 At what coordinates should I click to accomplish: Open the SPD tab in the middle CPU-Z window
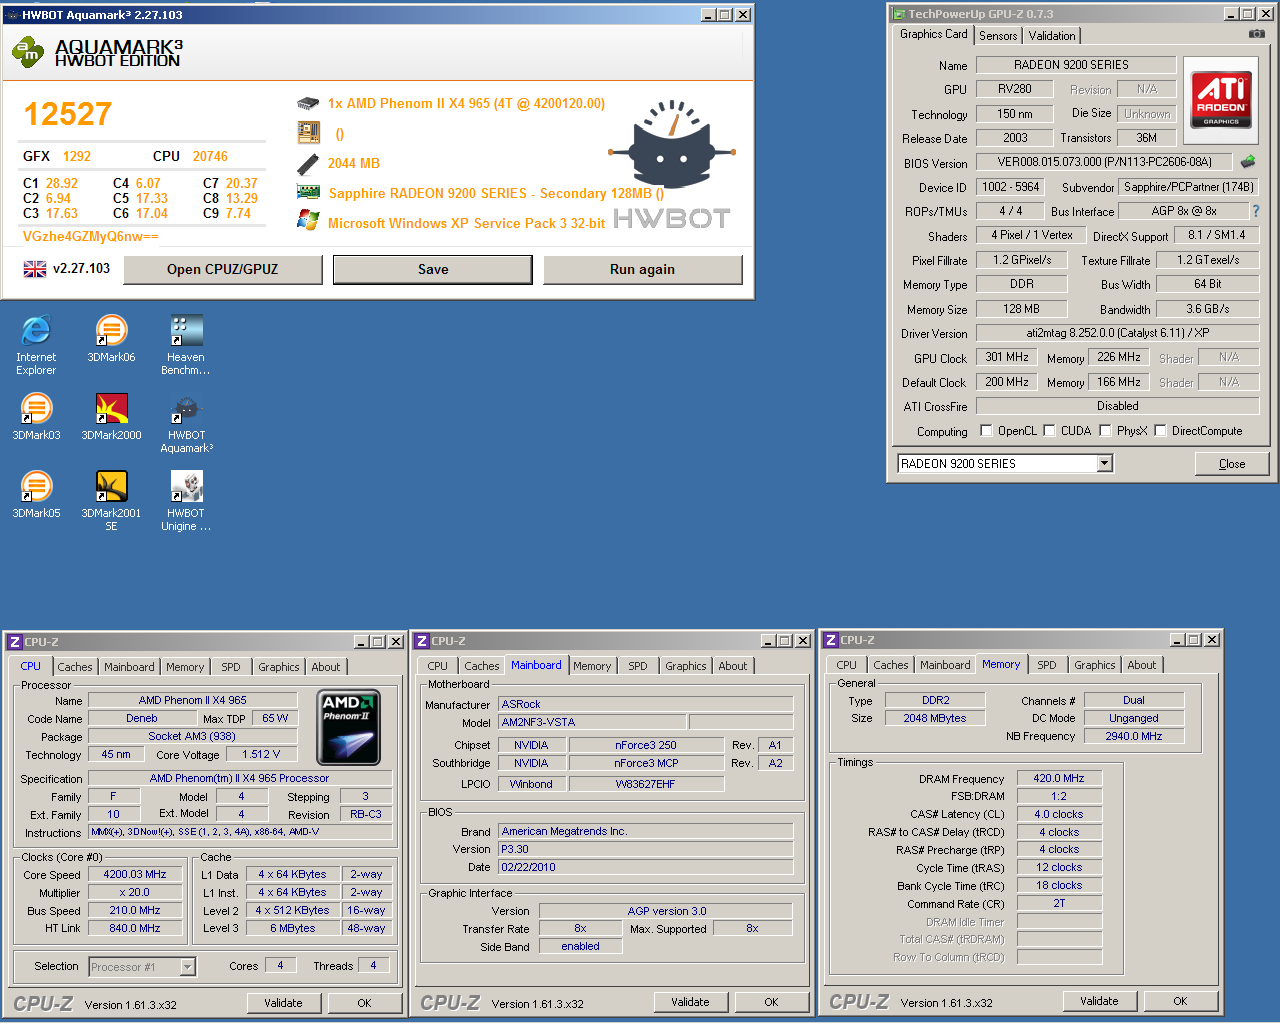(638, 666)
